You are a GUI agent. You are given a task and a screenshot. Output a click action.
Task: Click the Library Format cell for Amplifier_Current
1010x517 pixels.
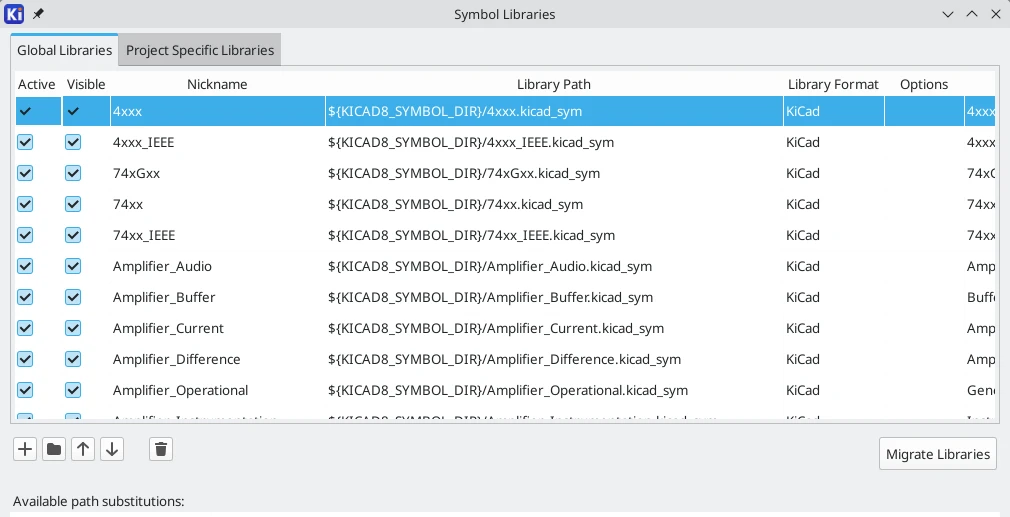tap(833, 328)
